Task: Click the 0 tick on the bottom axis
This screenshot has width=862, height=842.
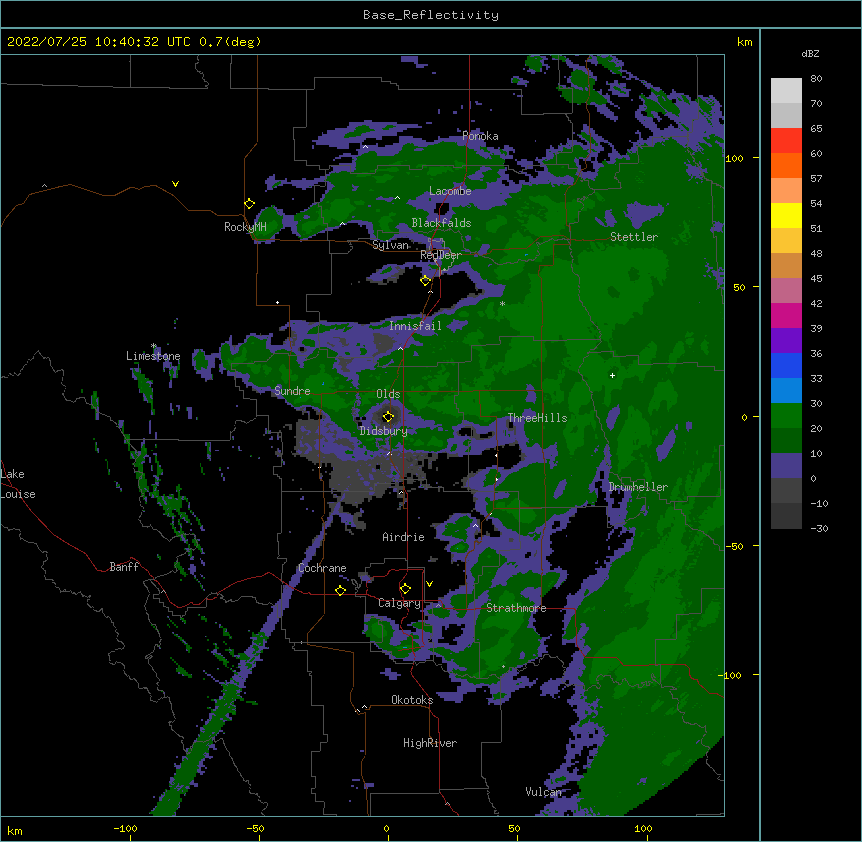Action: (386, 828)
